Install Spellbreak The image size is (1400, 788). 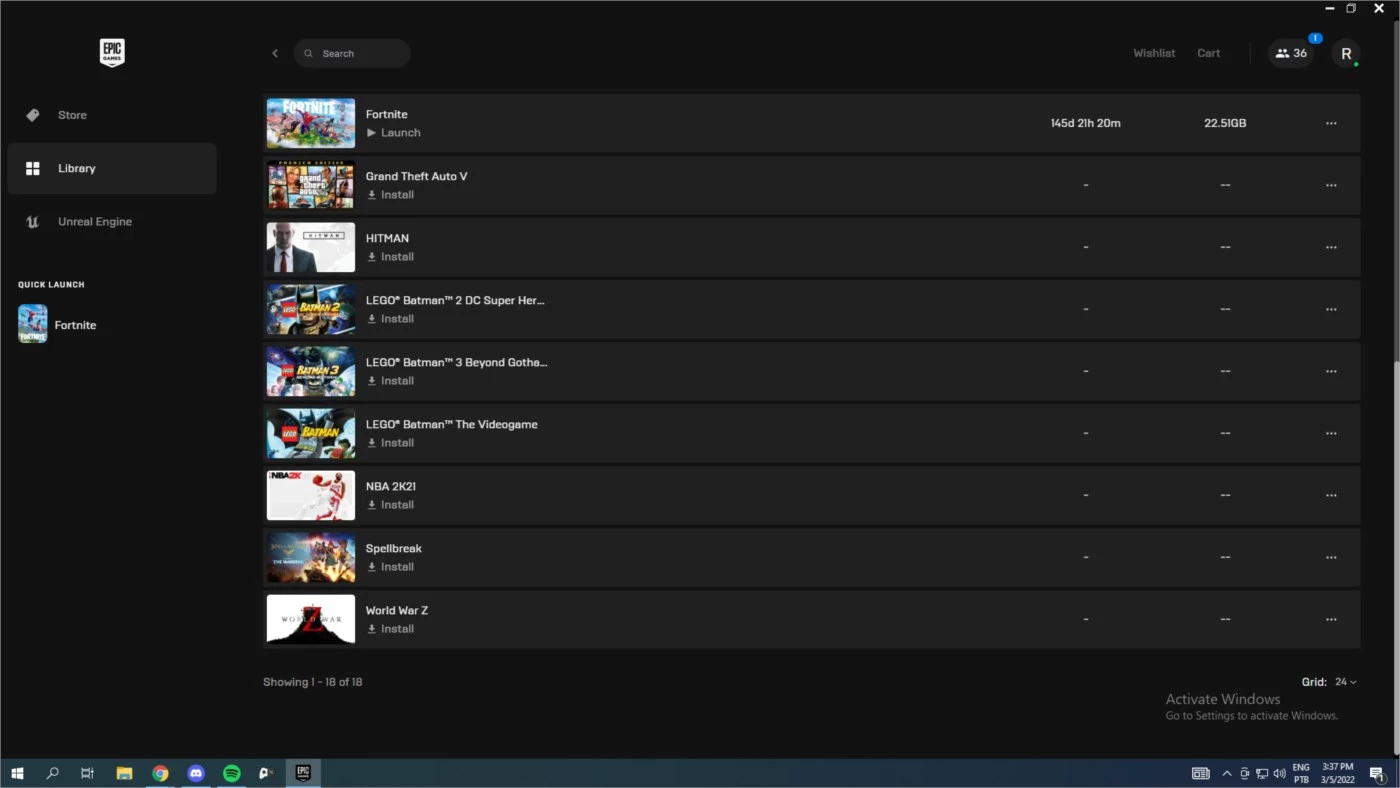click(x=390, y=567)
